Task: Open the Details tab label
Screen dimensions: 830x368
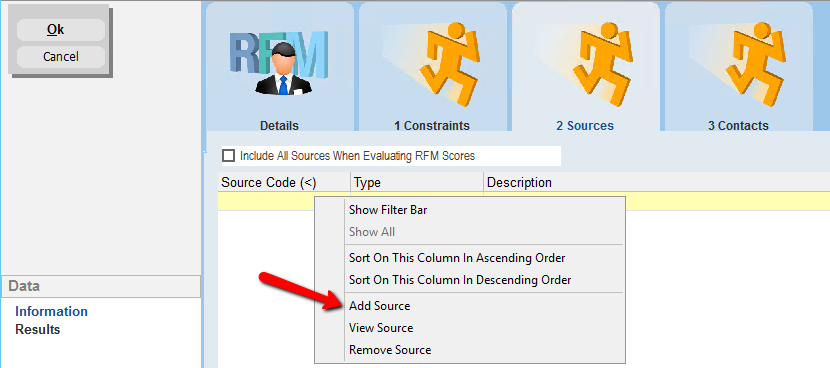Action: [279, 126]
